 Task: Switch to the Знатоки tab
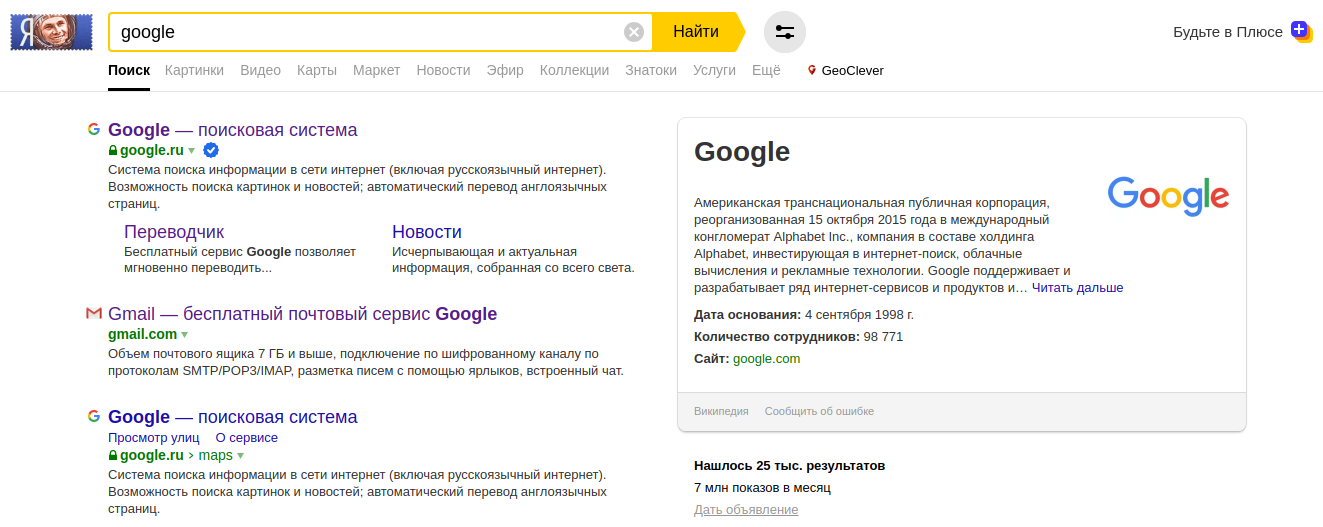tap(651, 71)
